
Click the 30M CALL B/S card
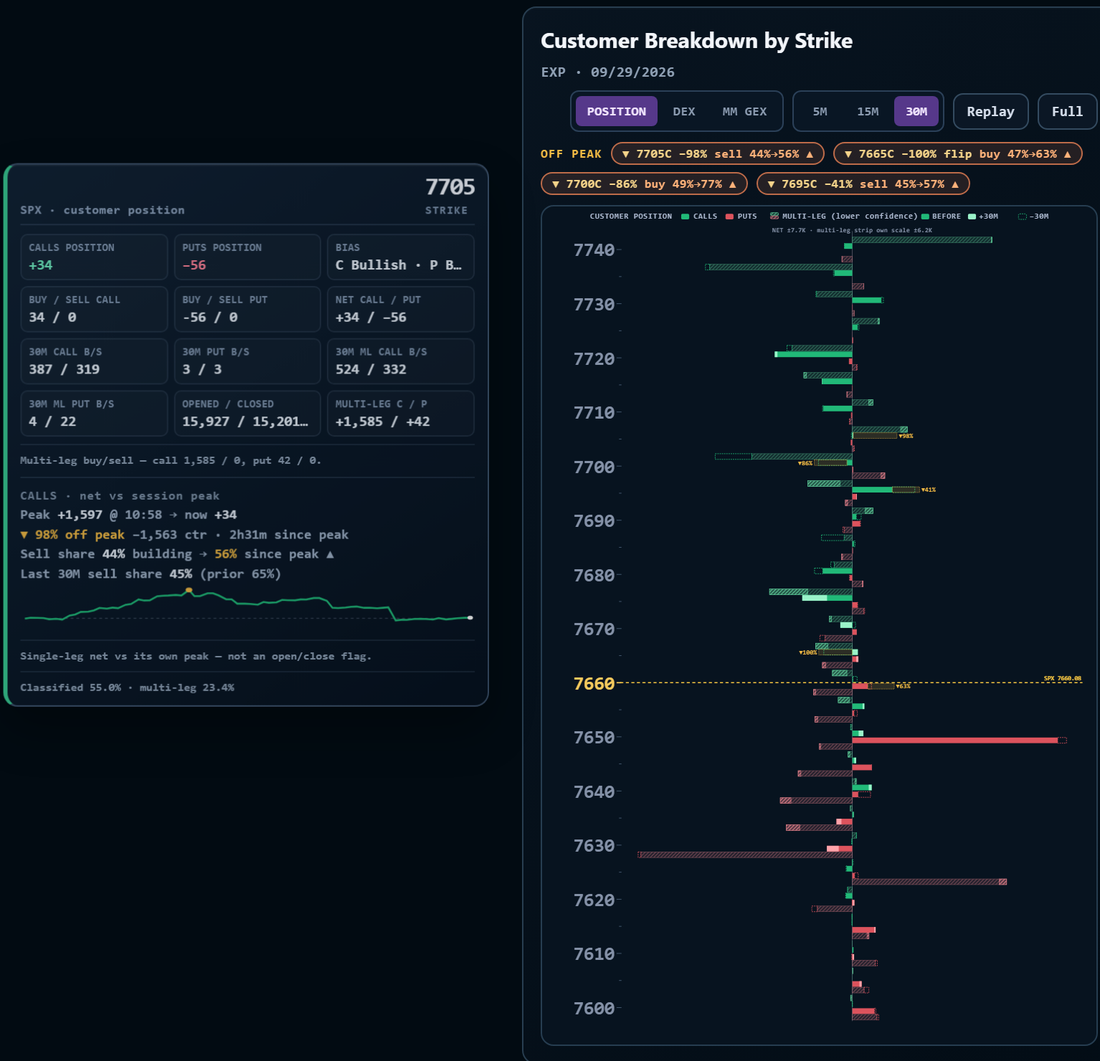[94, 361]
